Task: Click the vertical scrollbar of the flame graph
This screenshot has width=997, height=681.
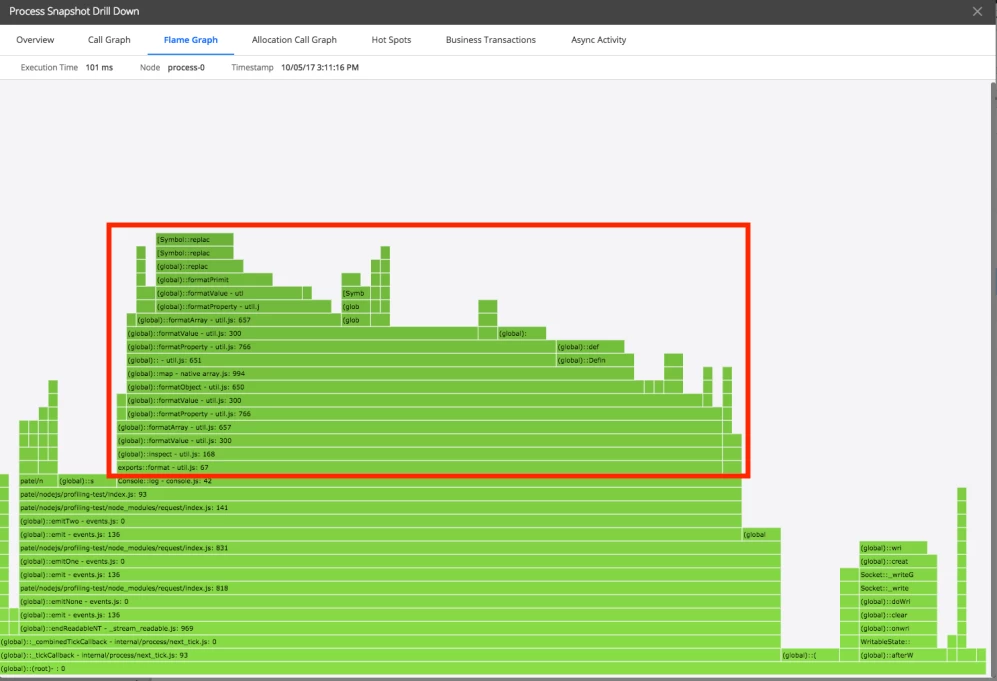Action: (991, 300)
